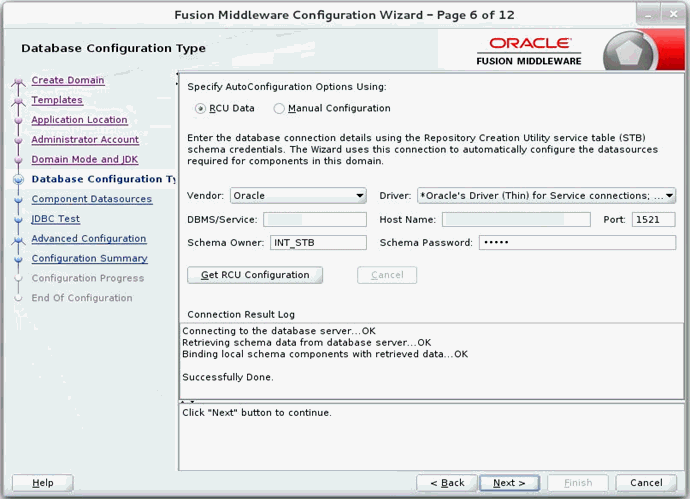Click the Port field showing 1521
This screenshot has height=499, width=690.
[653, 220]
